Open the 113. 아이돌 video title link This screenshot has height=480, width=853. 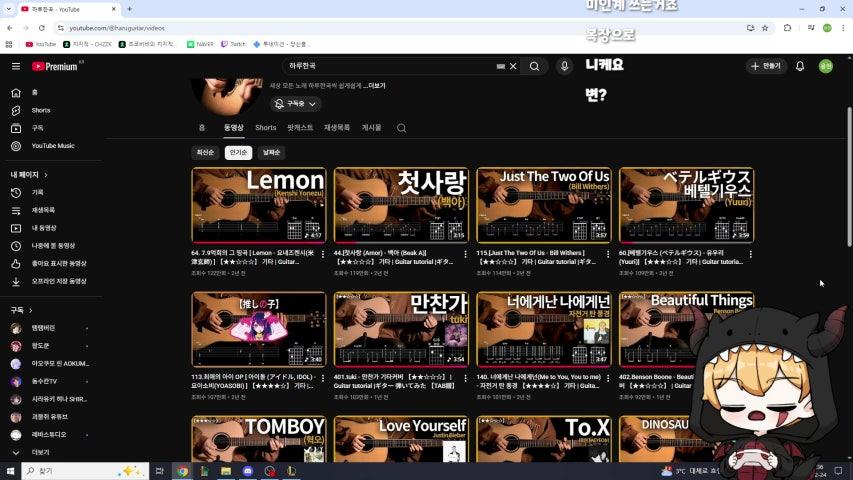pos(254,381)
